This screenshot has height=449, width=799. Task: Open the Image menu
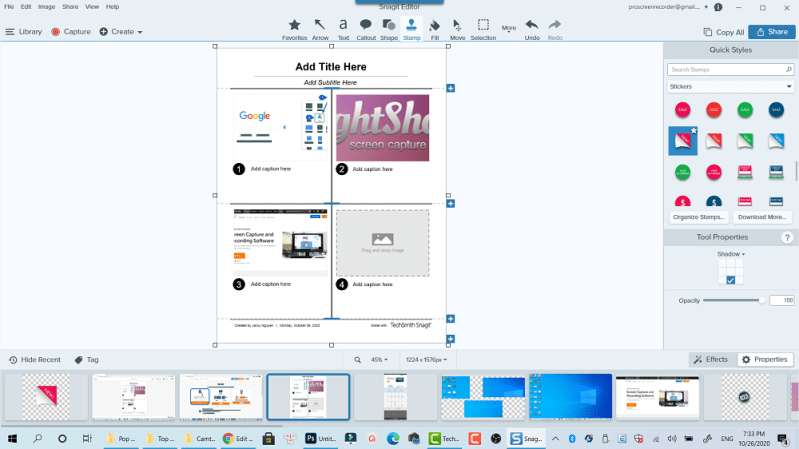pos(46,7)
